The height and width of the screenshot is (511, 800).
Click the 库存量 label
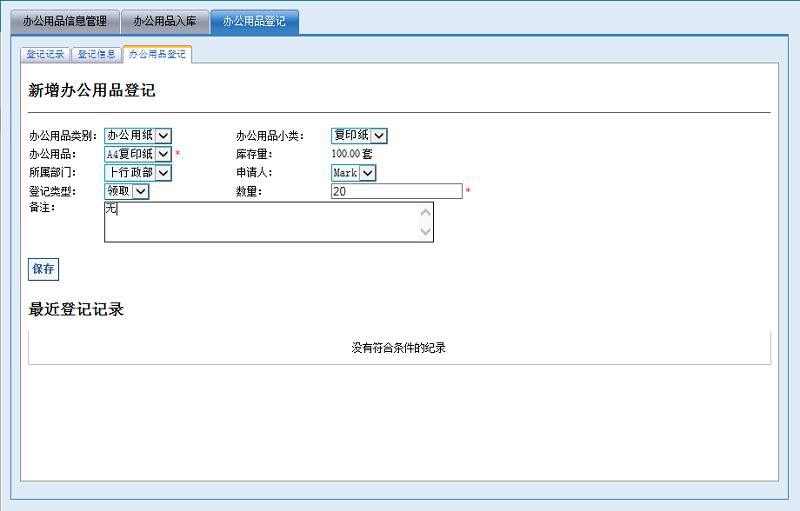pos(254,154)
